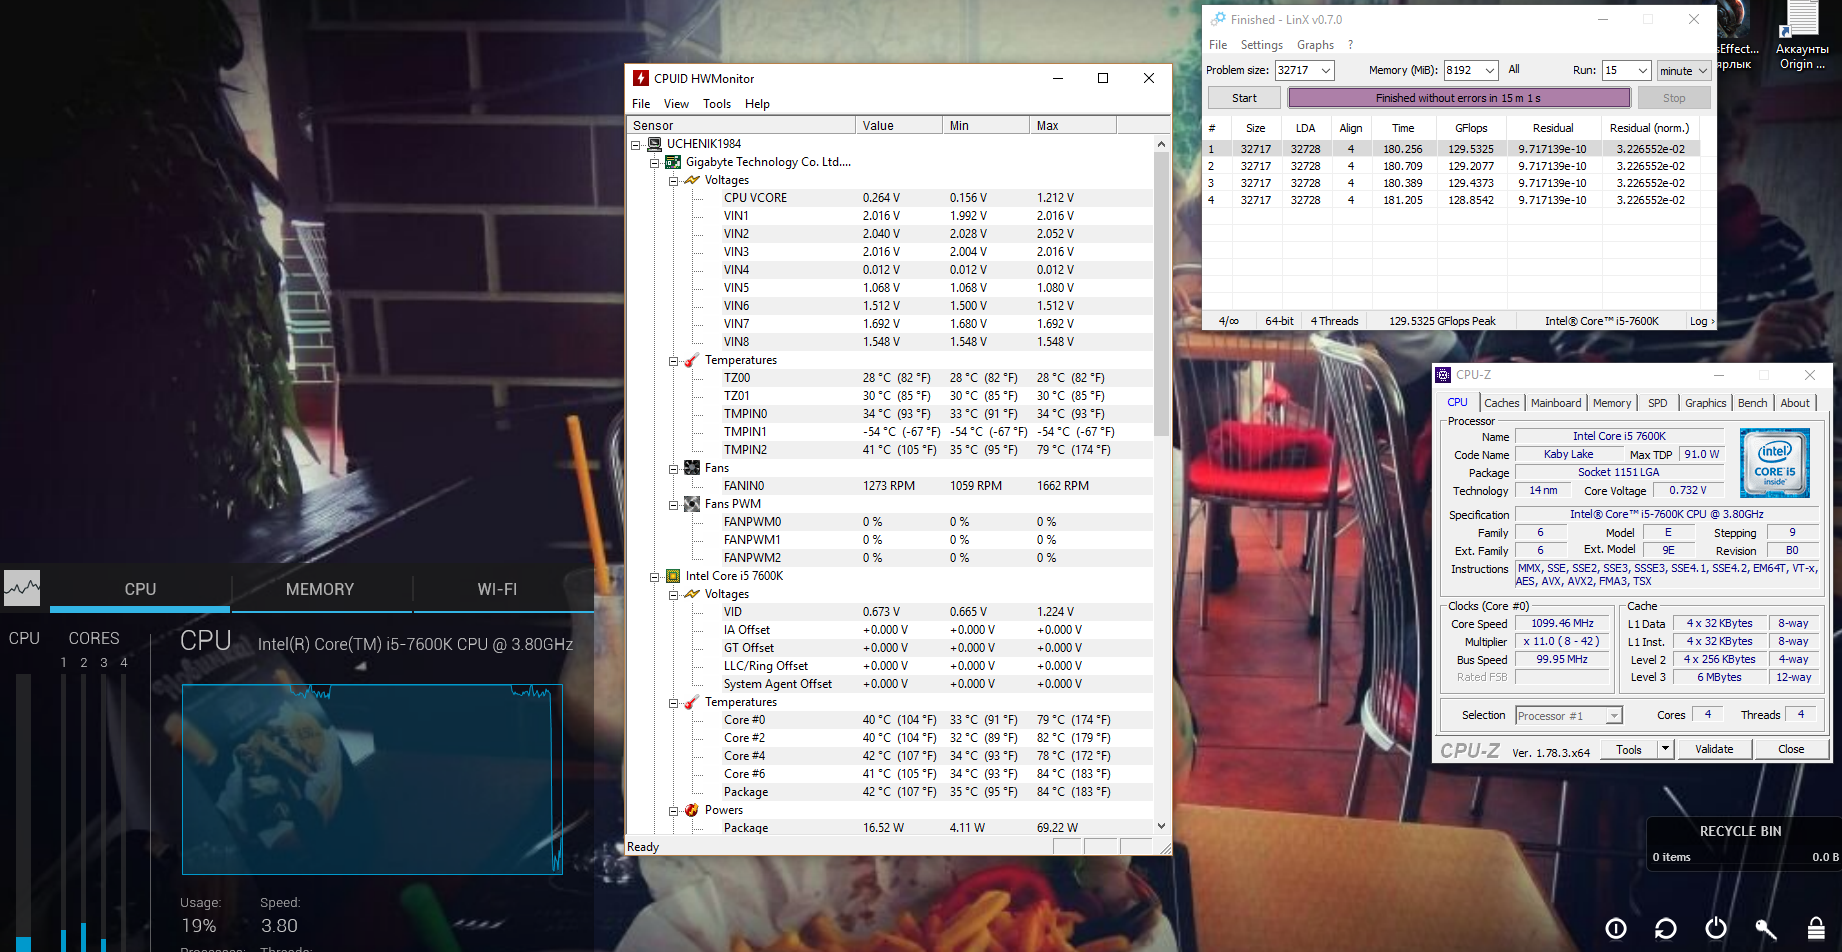Viewport: 1842px width, 952px height.
Task: Collapse the Voltages node under Gigabyte Technology
Action: coord(674,181)
